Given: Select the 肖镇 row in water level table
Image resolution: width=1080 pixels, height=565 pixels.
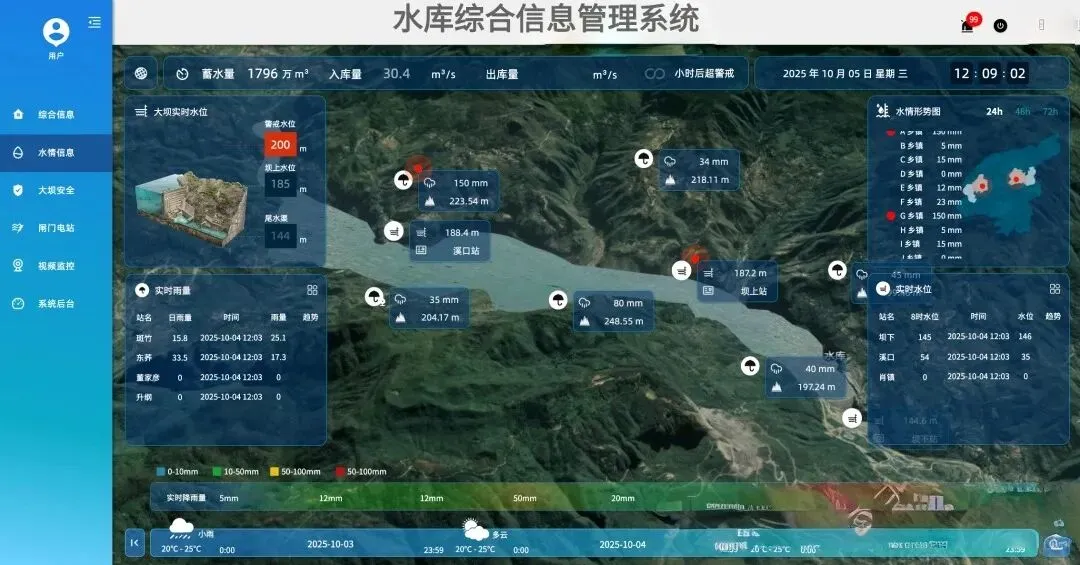Looking at the screenshot, I should (x=969, y=376).
